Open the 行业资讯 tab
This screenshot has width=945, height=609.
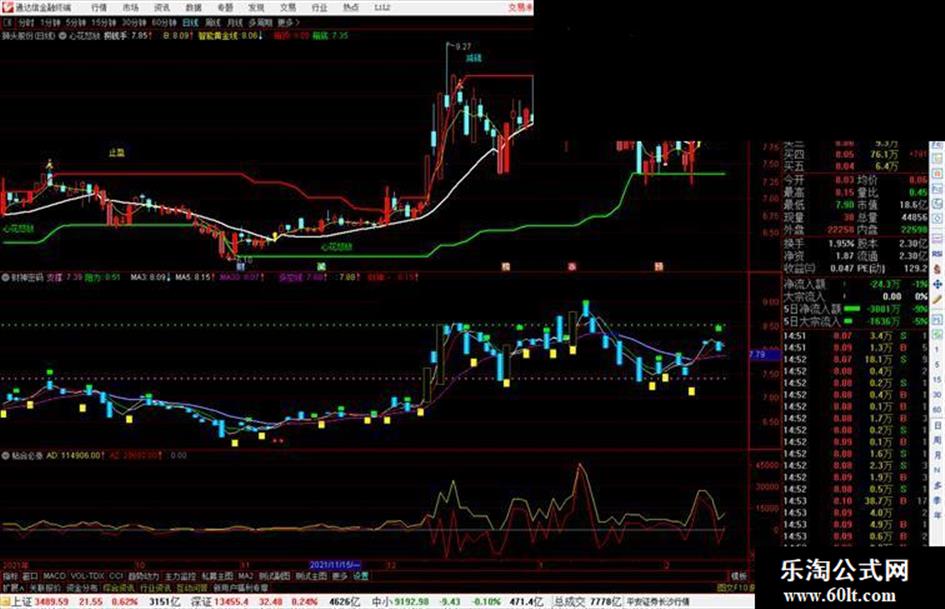click(155, 587)
